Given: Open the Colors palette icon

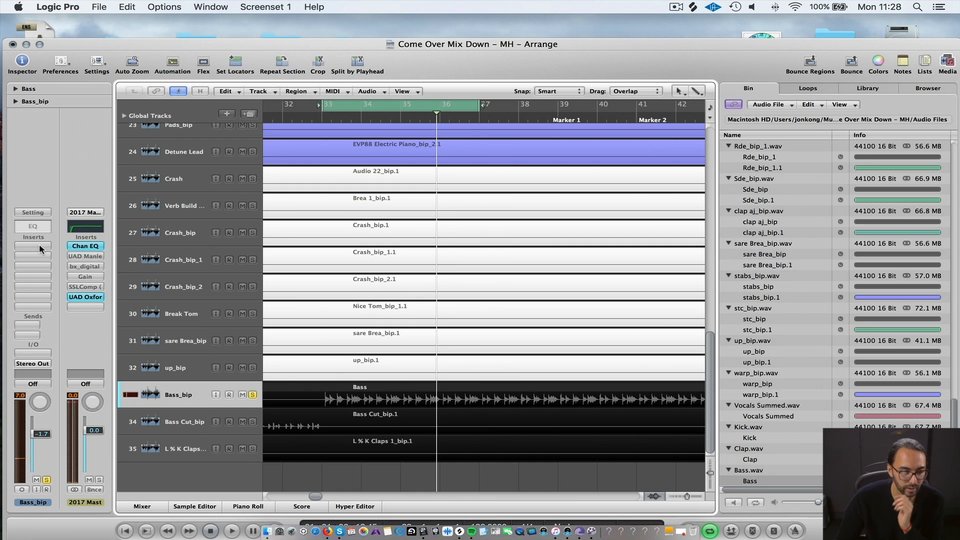Looking at the screenshot, I should [x=878, y=64].
